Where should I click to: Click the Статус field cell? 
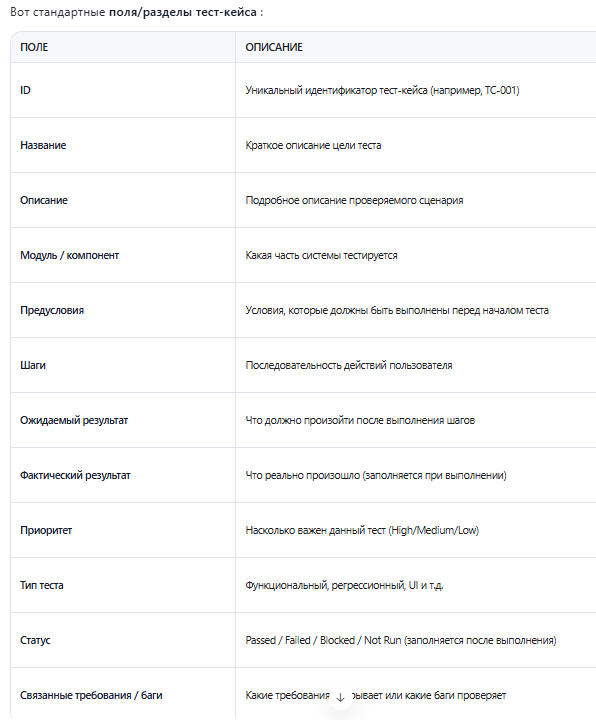pyautogui.click(x=123, y=640)
